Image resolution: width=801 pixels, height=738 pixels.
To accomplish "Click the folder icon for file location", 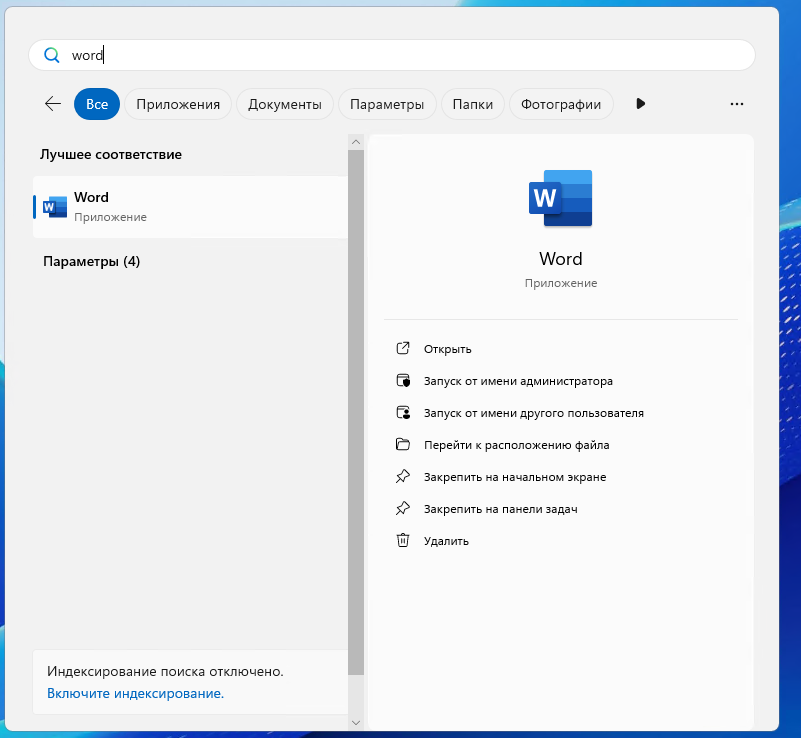I will 403,445.
